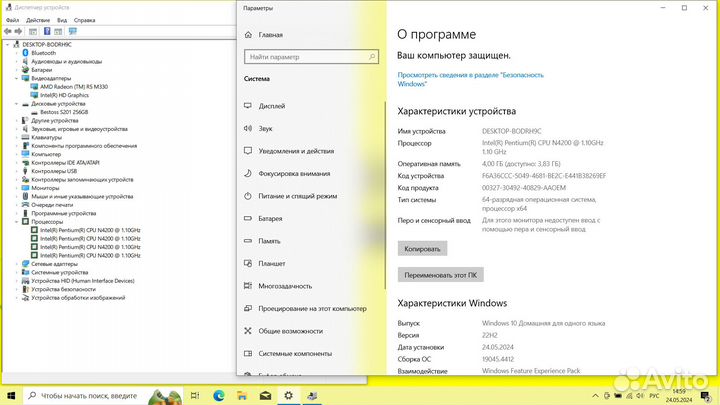Open System components settings
The width and height of the screenshot is (720, 405).
(295, 354)
